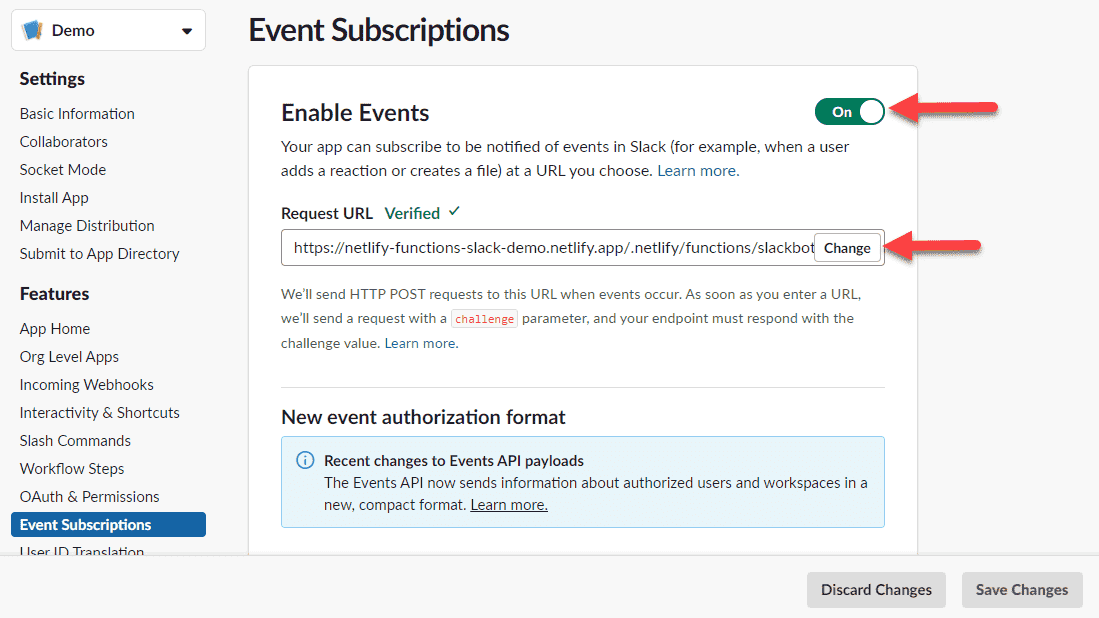Click the Demo app icon
Image resolution: width=1099 pixels, height=618 pixels.
33,30
